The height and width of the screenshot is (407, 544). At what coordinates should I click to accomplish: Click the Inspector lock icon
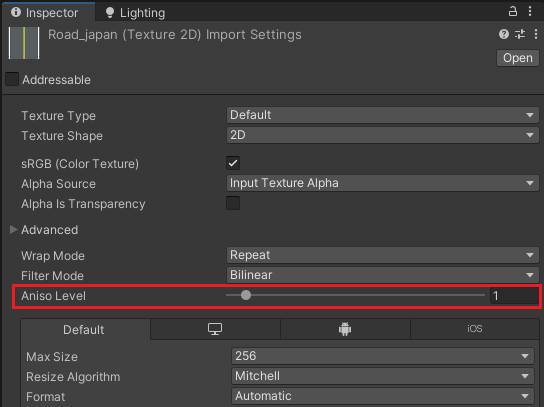[512, 11]
